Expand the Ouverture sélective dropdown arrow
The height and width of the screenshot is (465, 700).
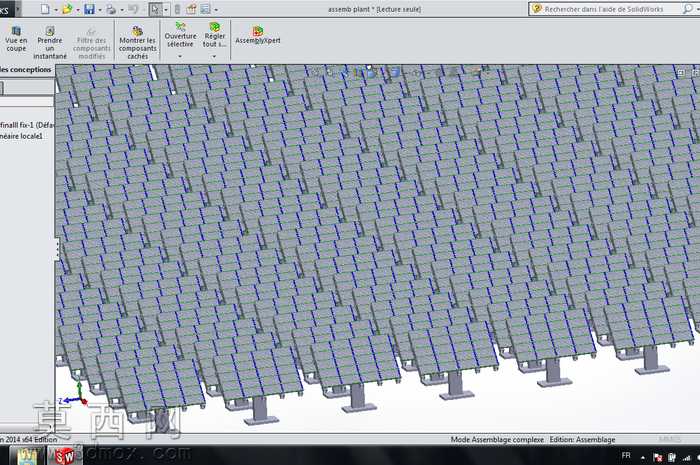(x=180, y=56)
